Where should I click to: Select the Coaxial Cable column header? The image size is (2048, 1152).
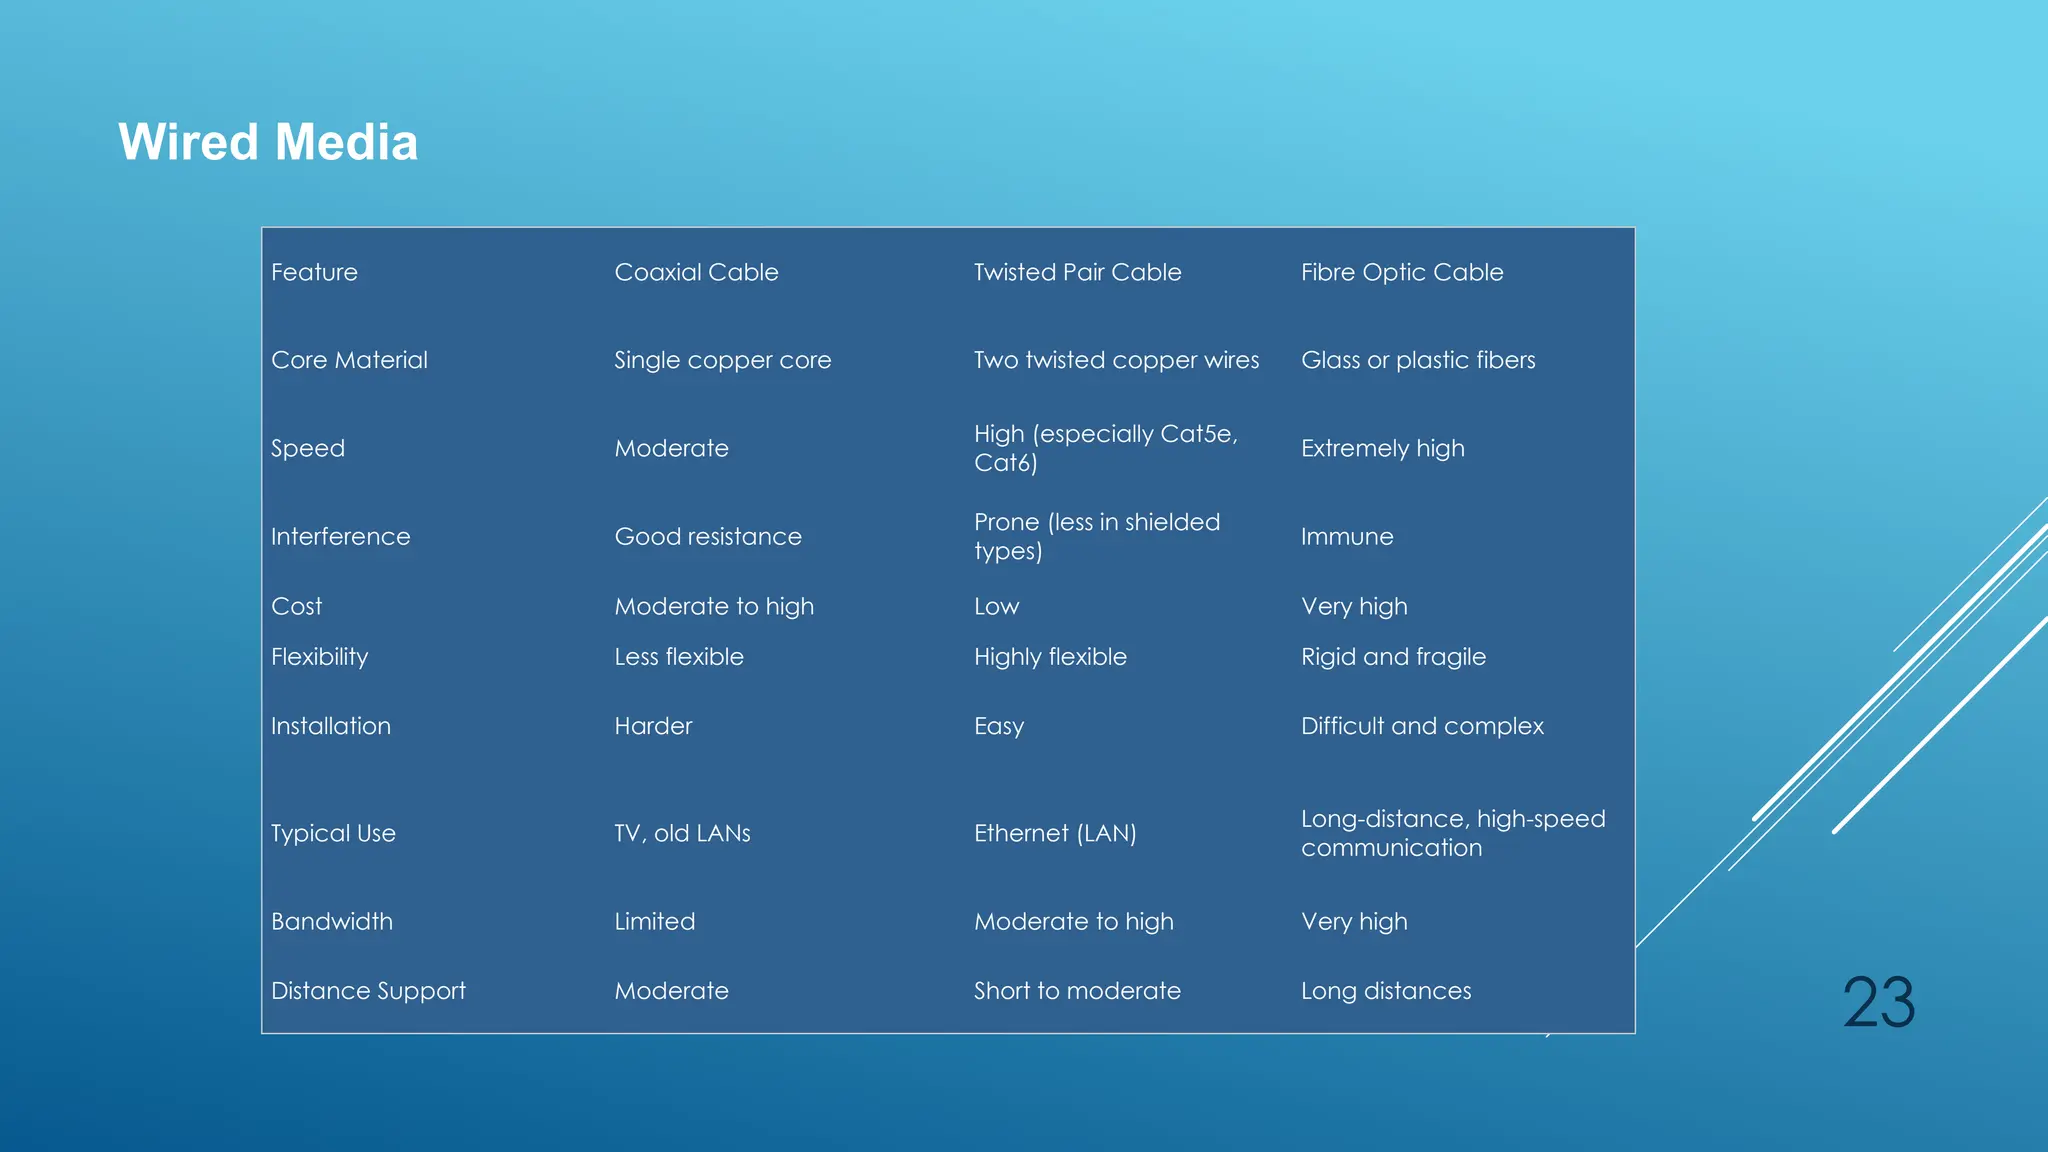click(696, 272)
